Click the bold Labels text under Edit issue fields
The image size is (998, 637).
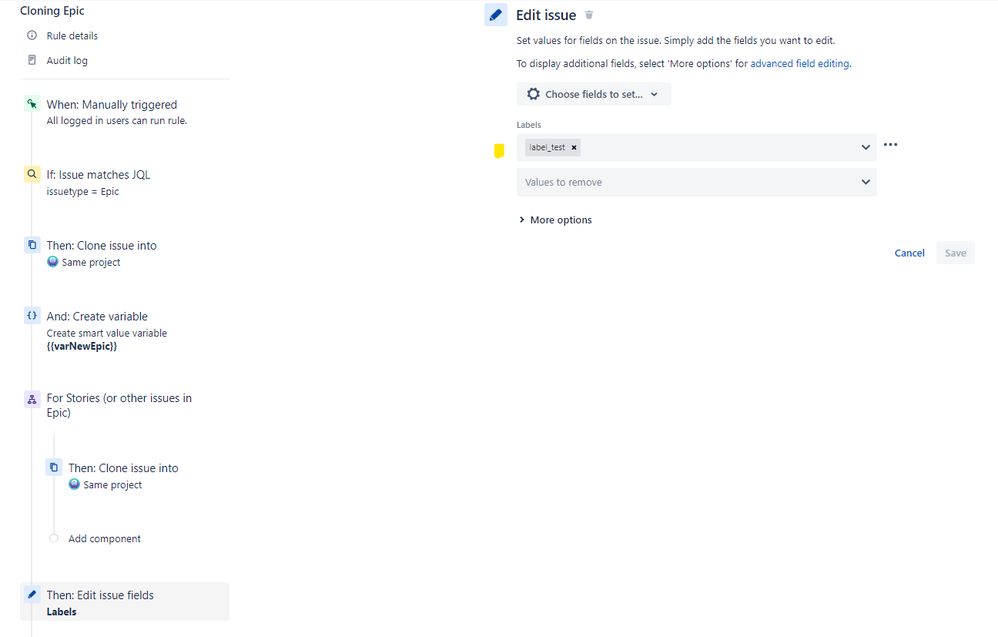pyautogui.click(x=61, y=612)
